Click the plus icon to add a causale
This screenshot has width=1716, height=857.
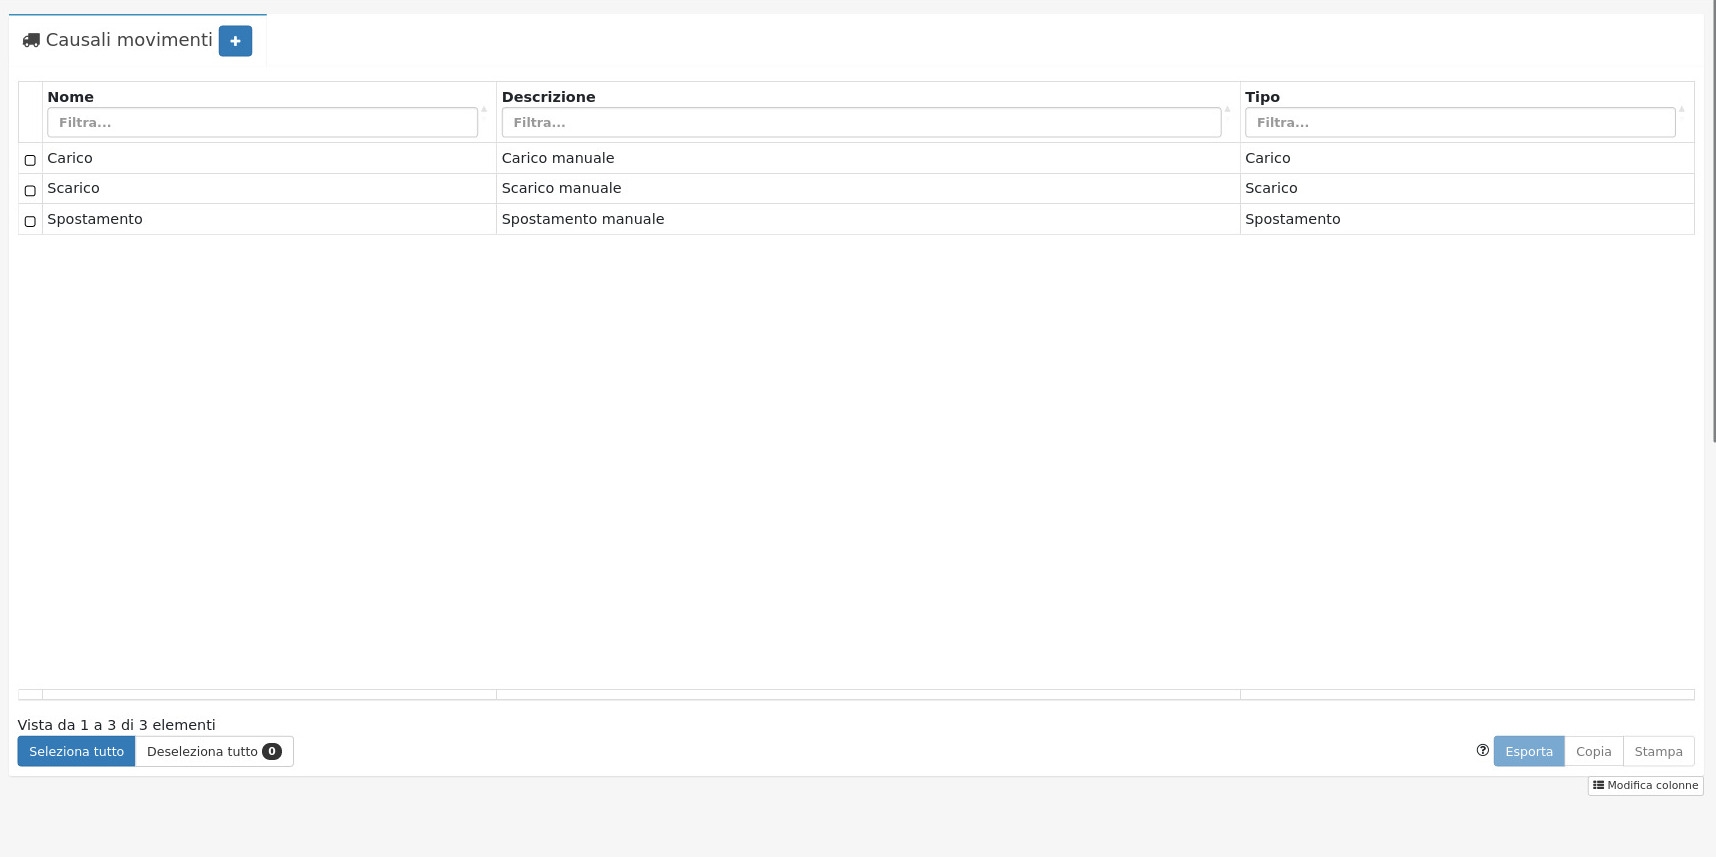[235, 41]
